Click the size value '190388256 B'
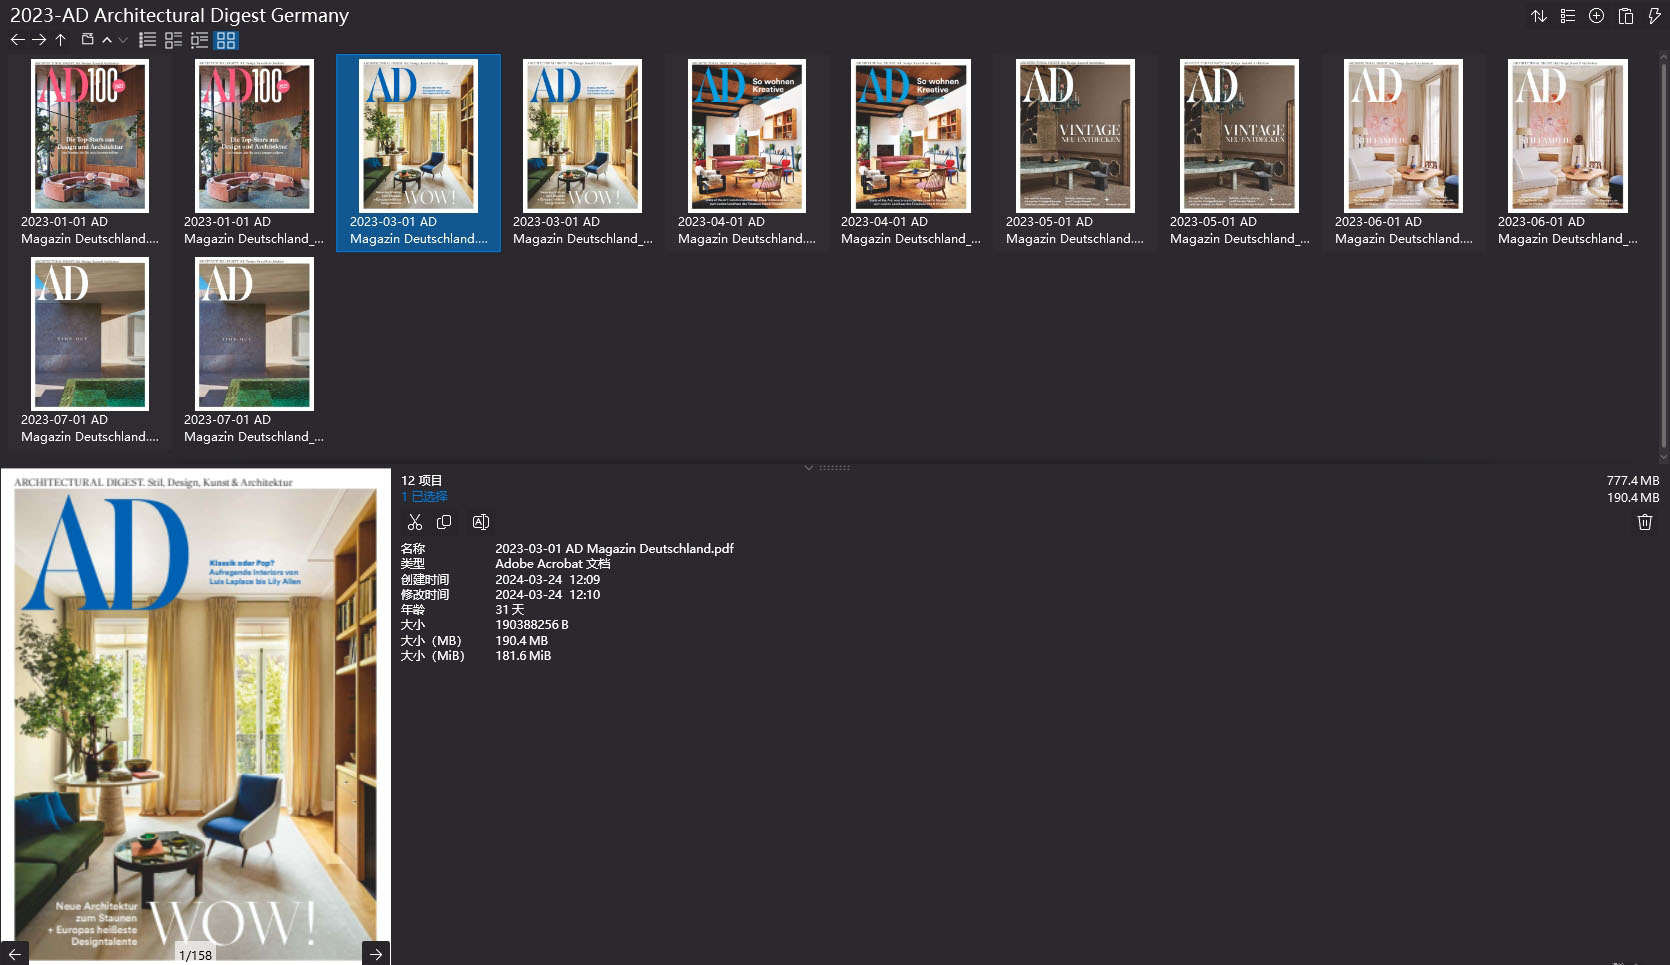Screen dimensions: 1670x965 coord(532,625)
